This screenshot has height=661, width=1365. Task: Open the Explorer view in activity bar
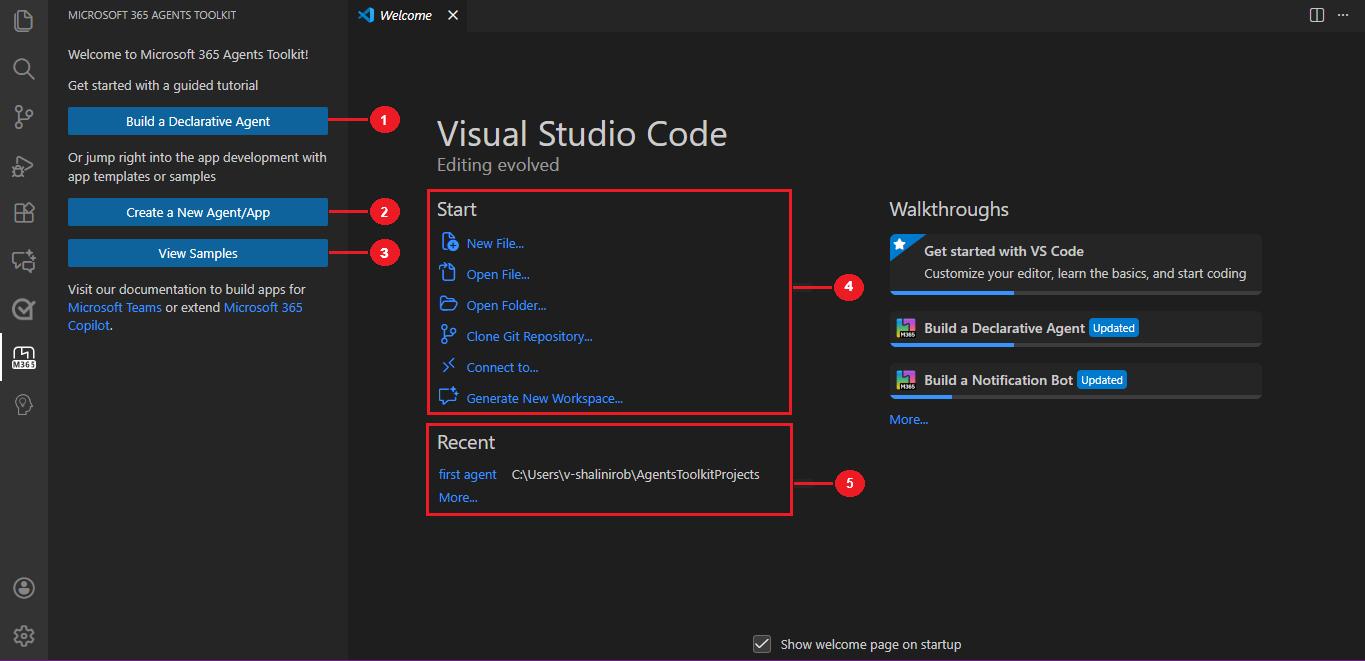click(x=24, y=20)
